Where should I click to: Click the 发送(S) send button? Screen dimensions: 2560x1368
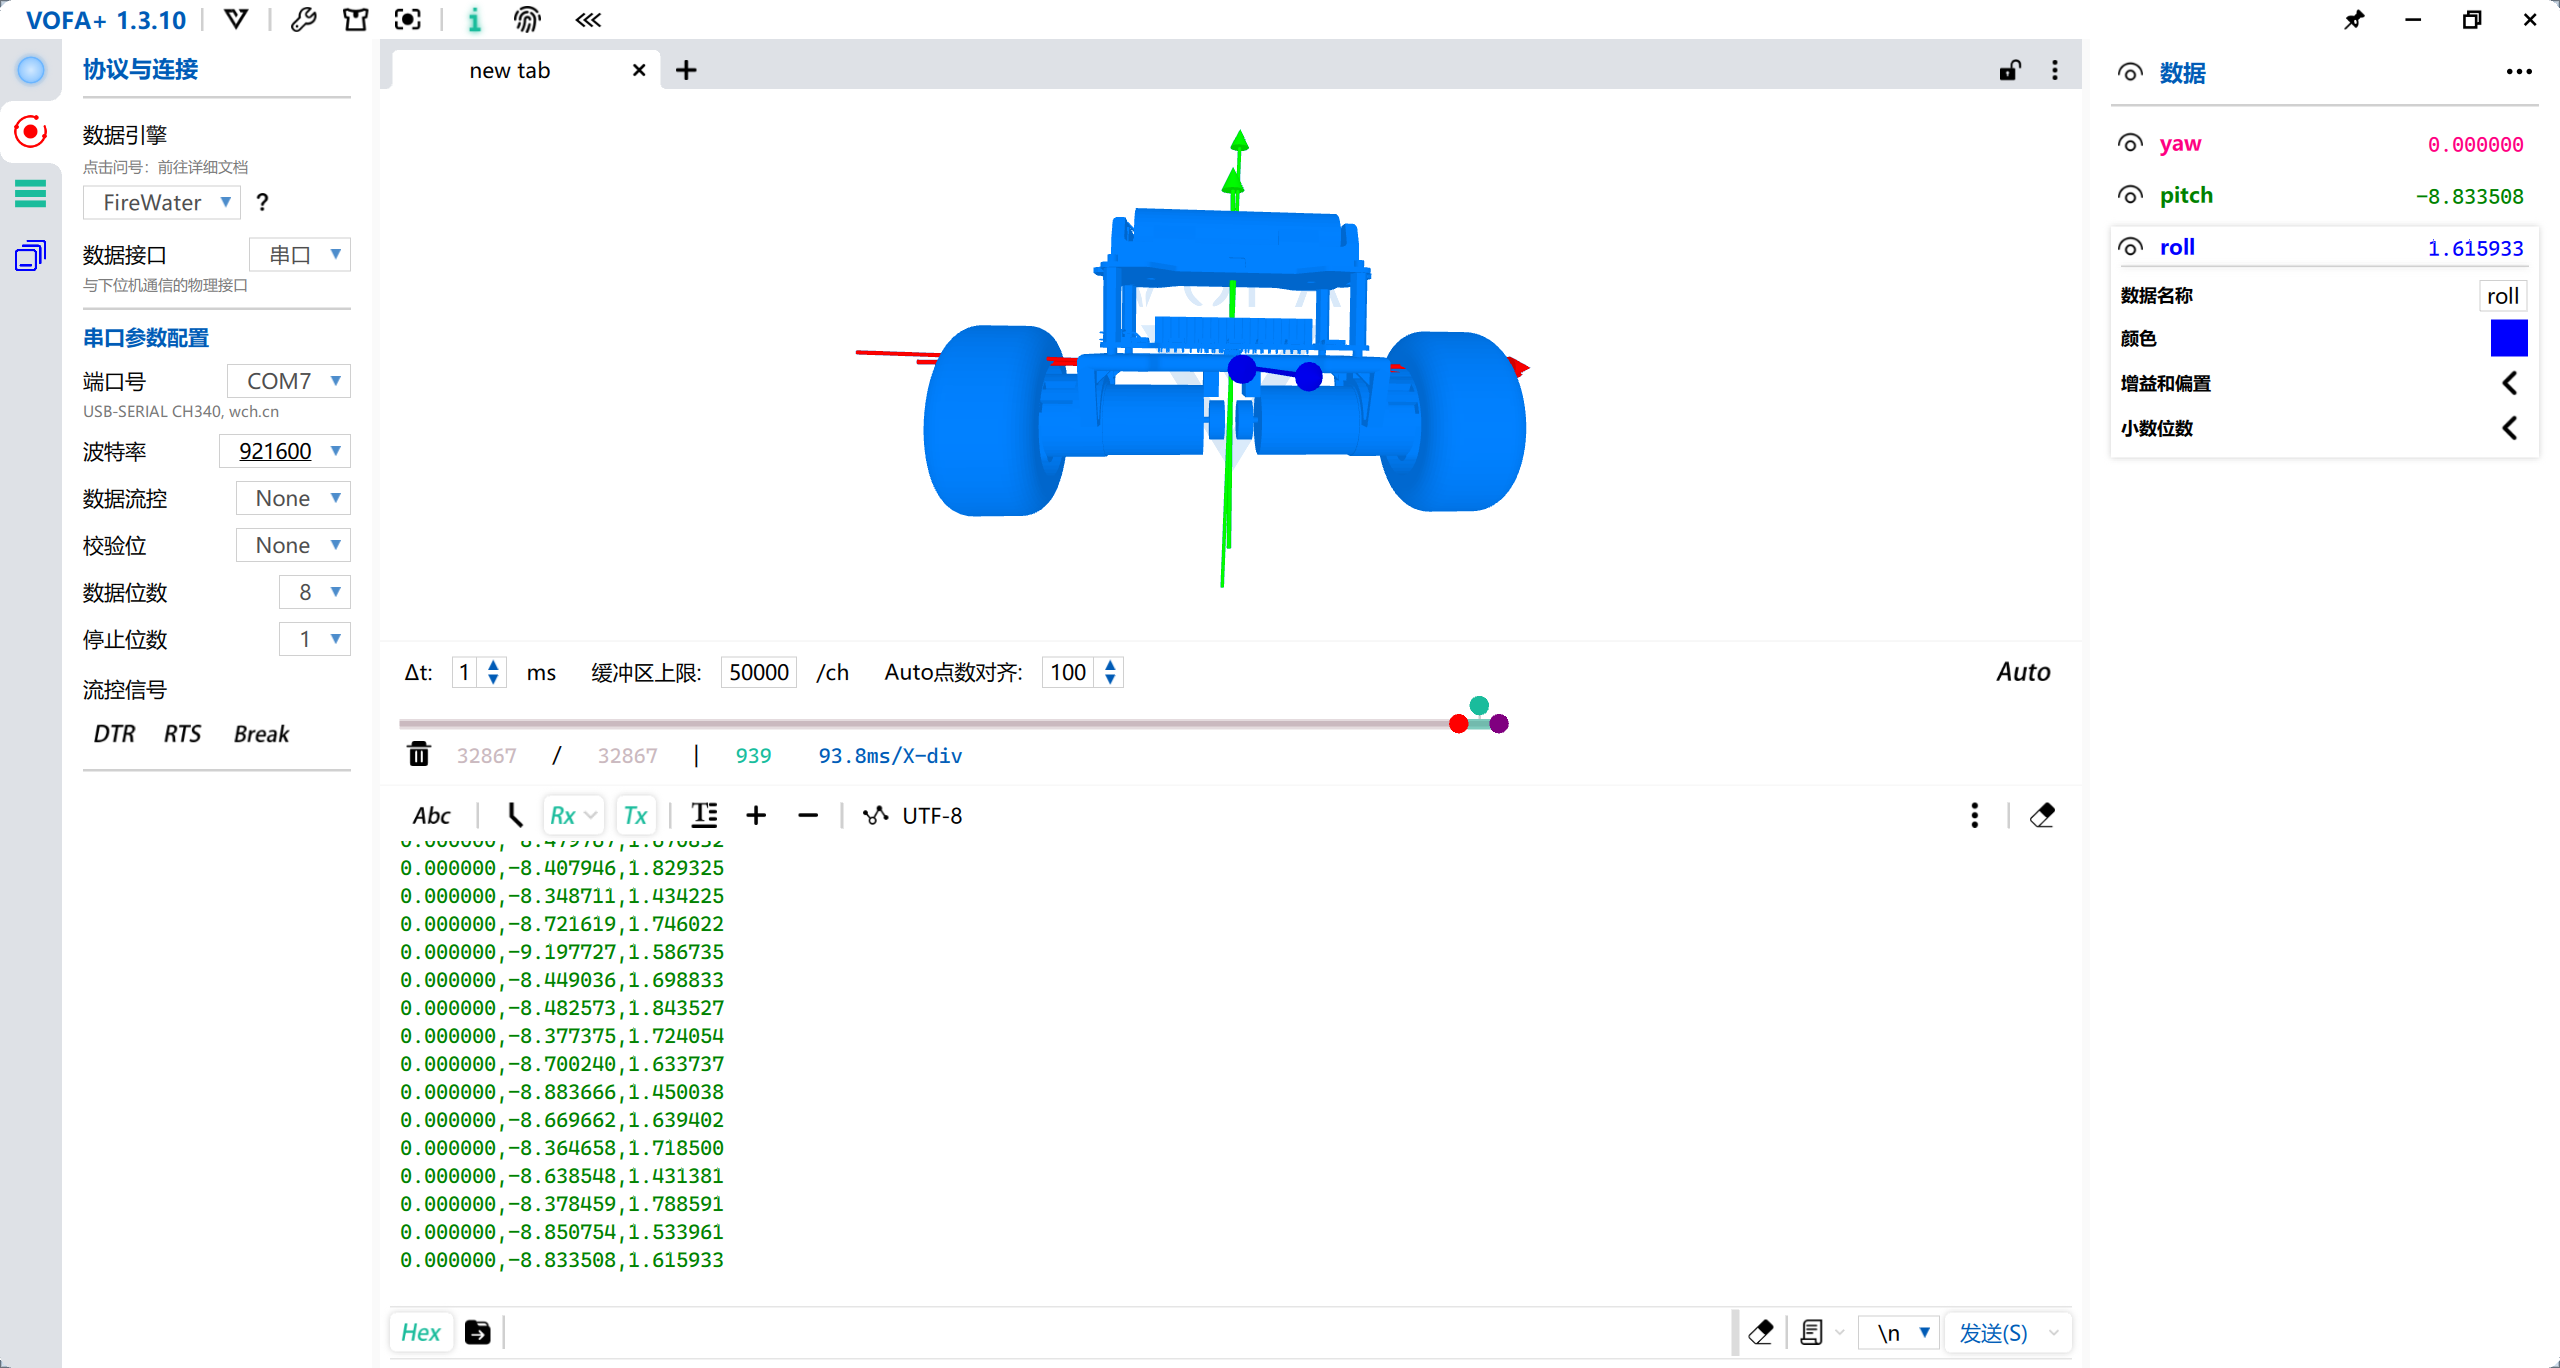(x=1993, y=1332)
